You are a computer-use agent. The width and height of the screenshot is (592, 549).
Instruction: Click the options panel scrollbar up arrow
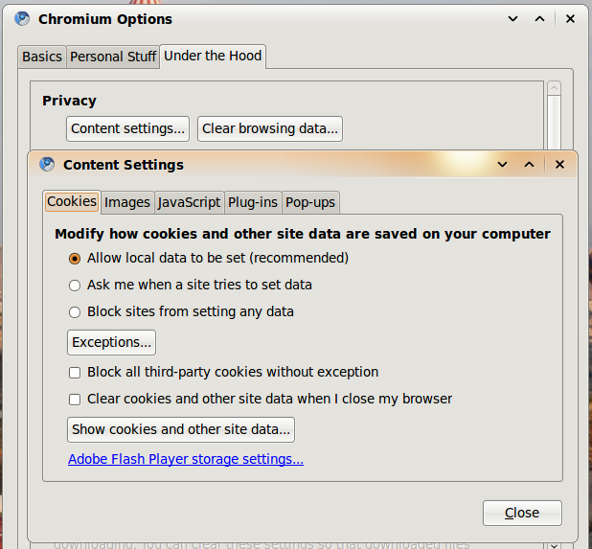(554, 89)
